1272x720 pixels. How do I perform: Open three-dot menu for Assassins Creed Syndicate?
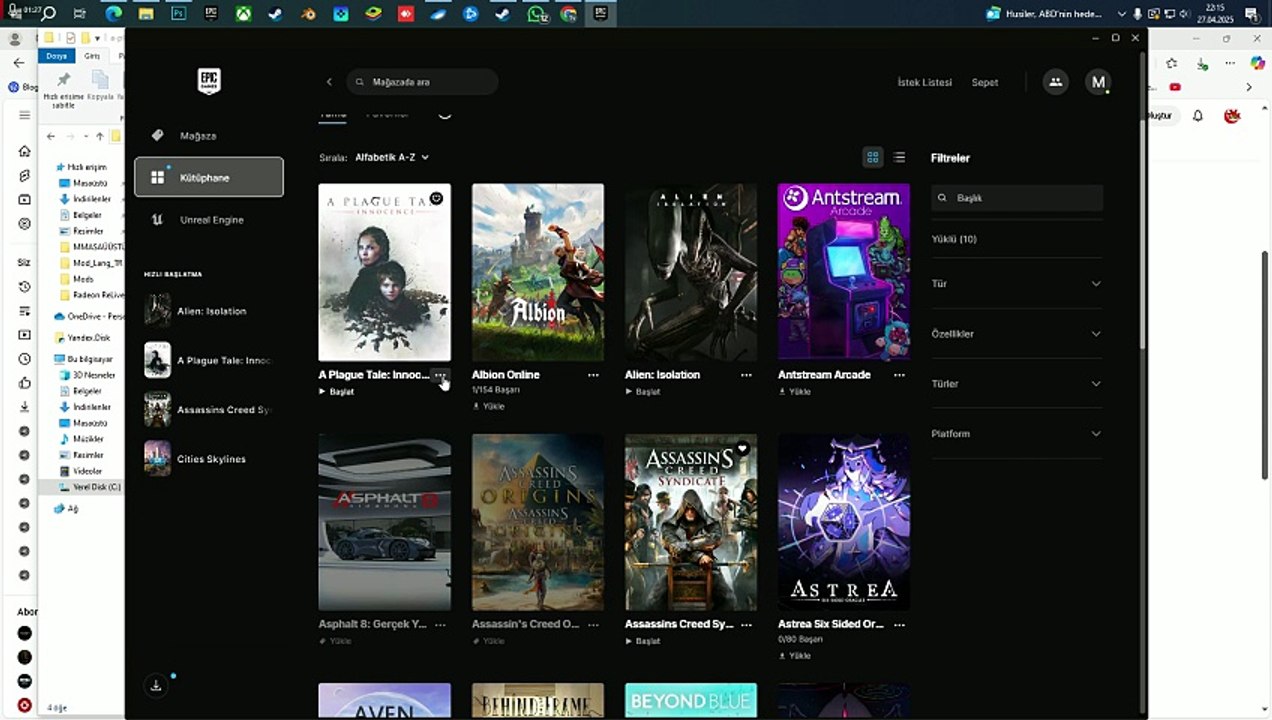(x=746, y=624)
